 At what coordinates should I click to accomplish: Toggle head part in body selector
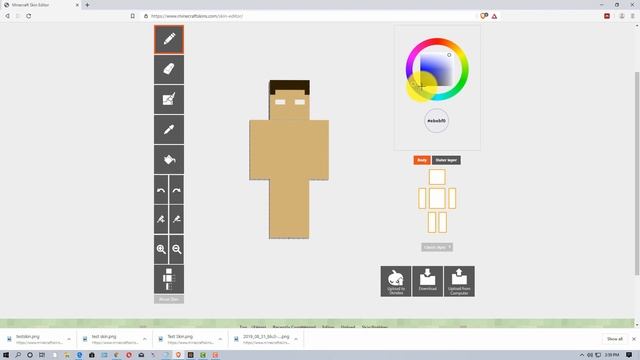point(437,177)
